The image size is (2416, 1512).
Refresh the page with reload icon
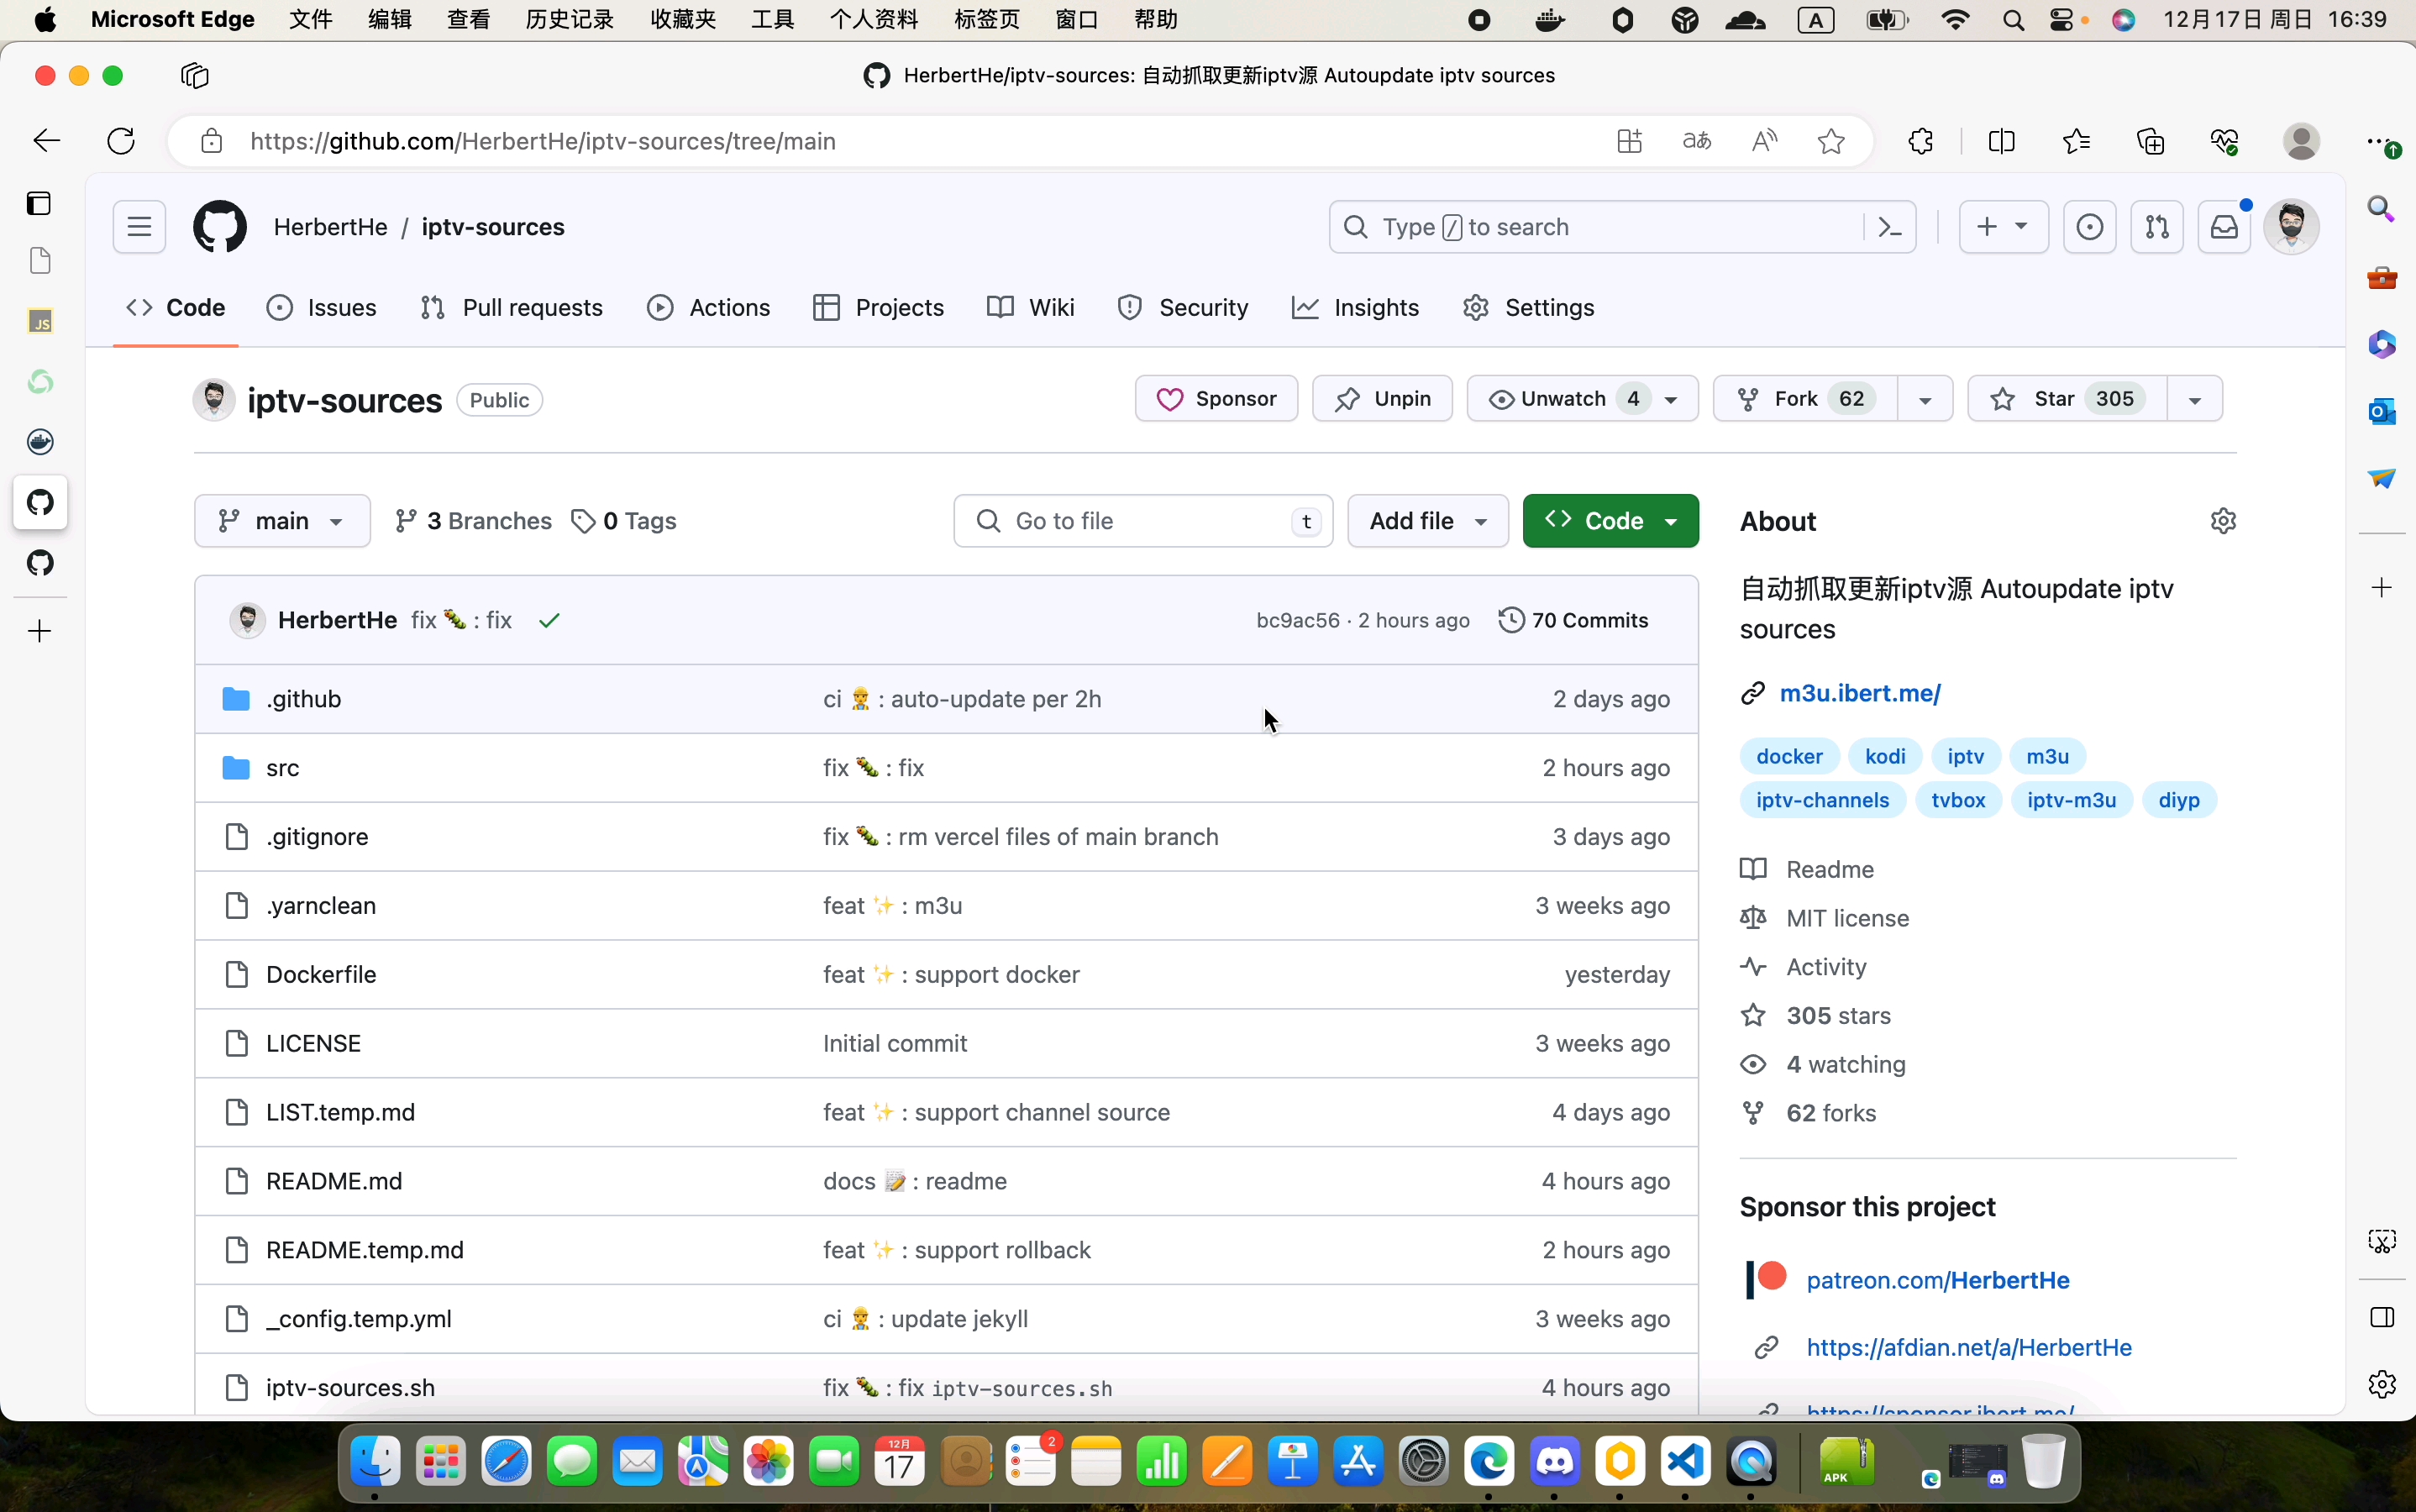pos(121,141)
